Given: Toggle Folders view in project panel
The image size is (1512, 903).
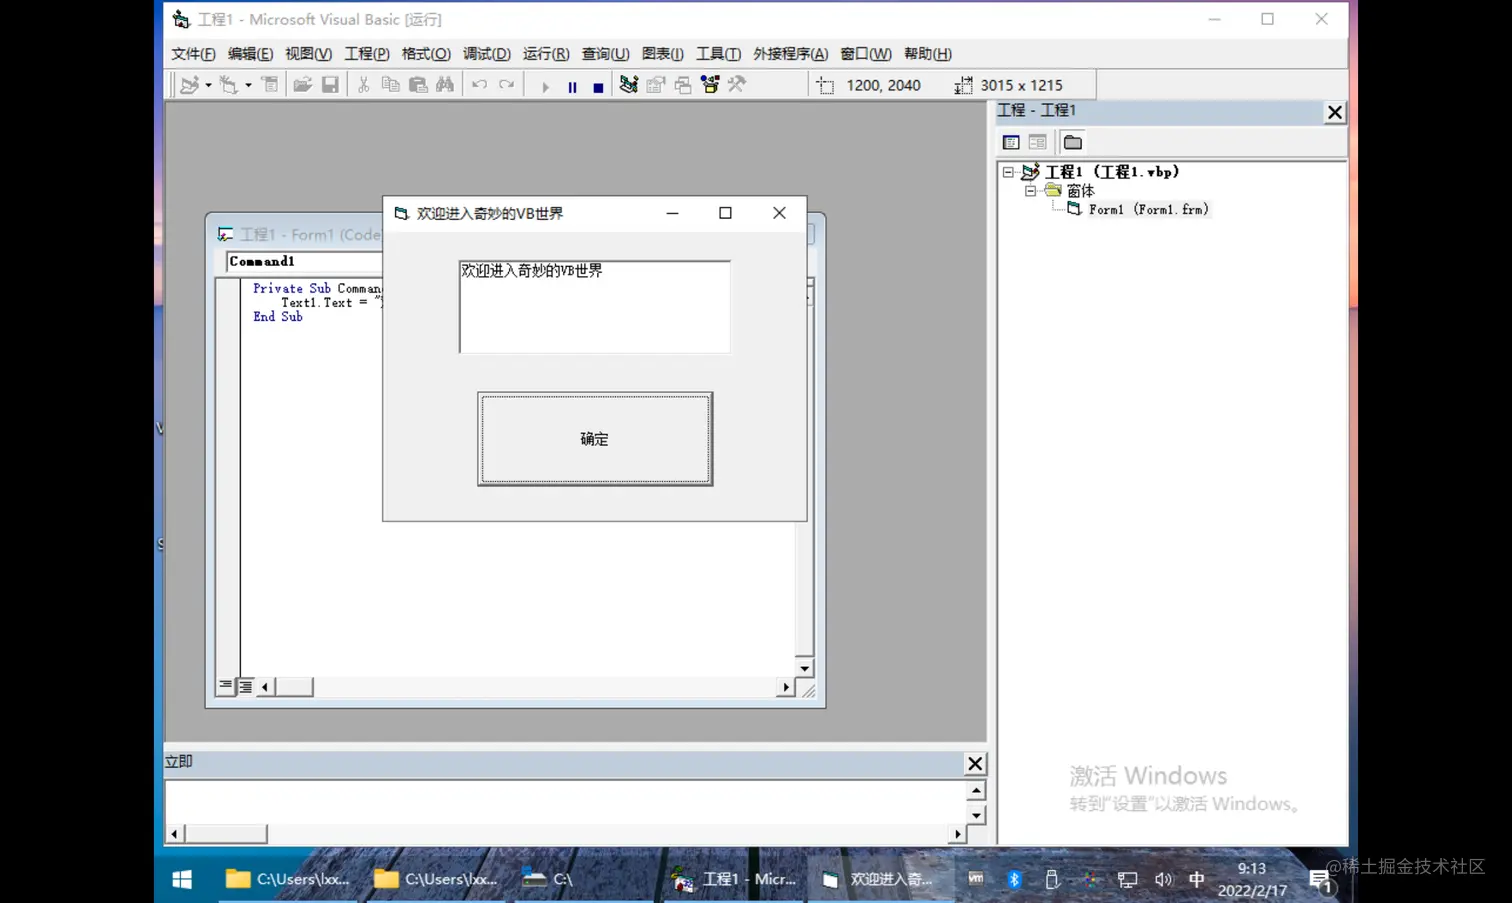Looking at the screenshot, I should [1073, 142].
